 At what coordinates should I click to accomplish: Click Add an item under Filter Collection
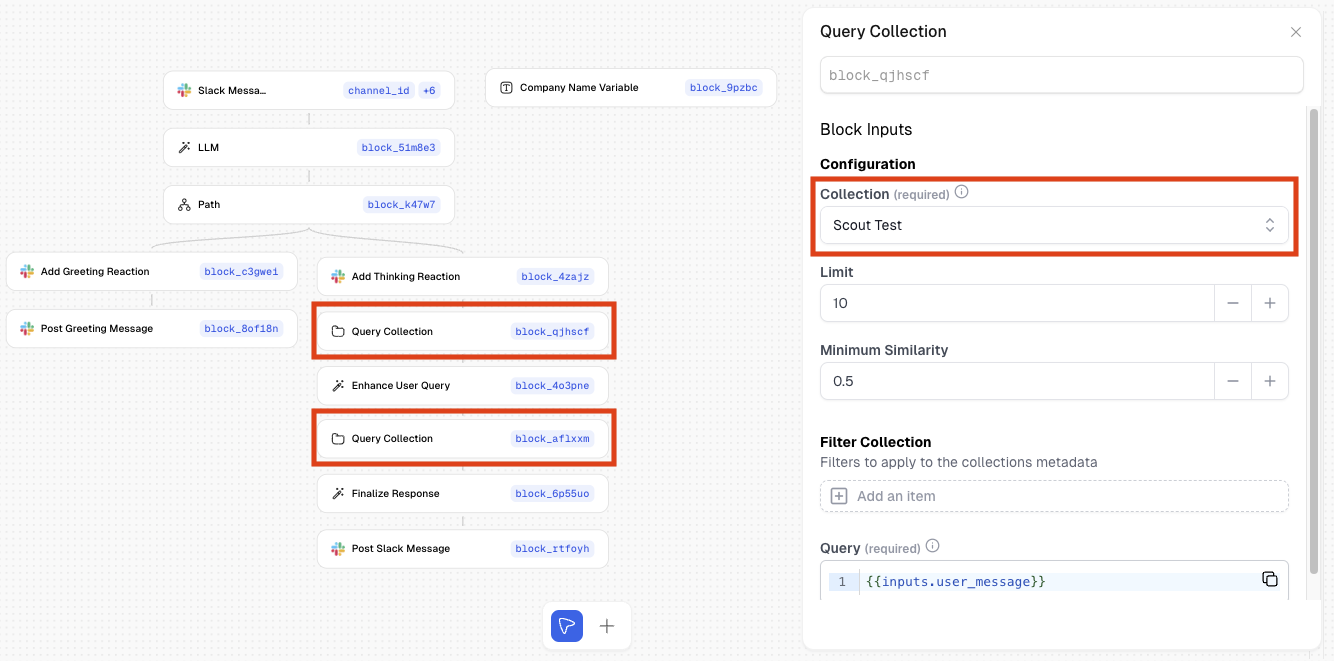1053,496
